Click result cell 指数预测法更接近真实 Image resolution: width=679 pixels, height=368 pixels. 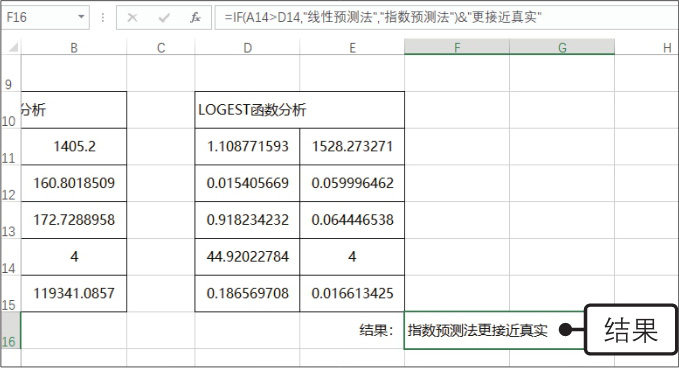494,331
